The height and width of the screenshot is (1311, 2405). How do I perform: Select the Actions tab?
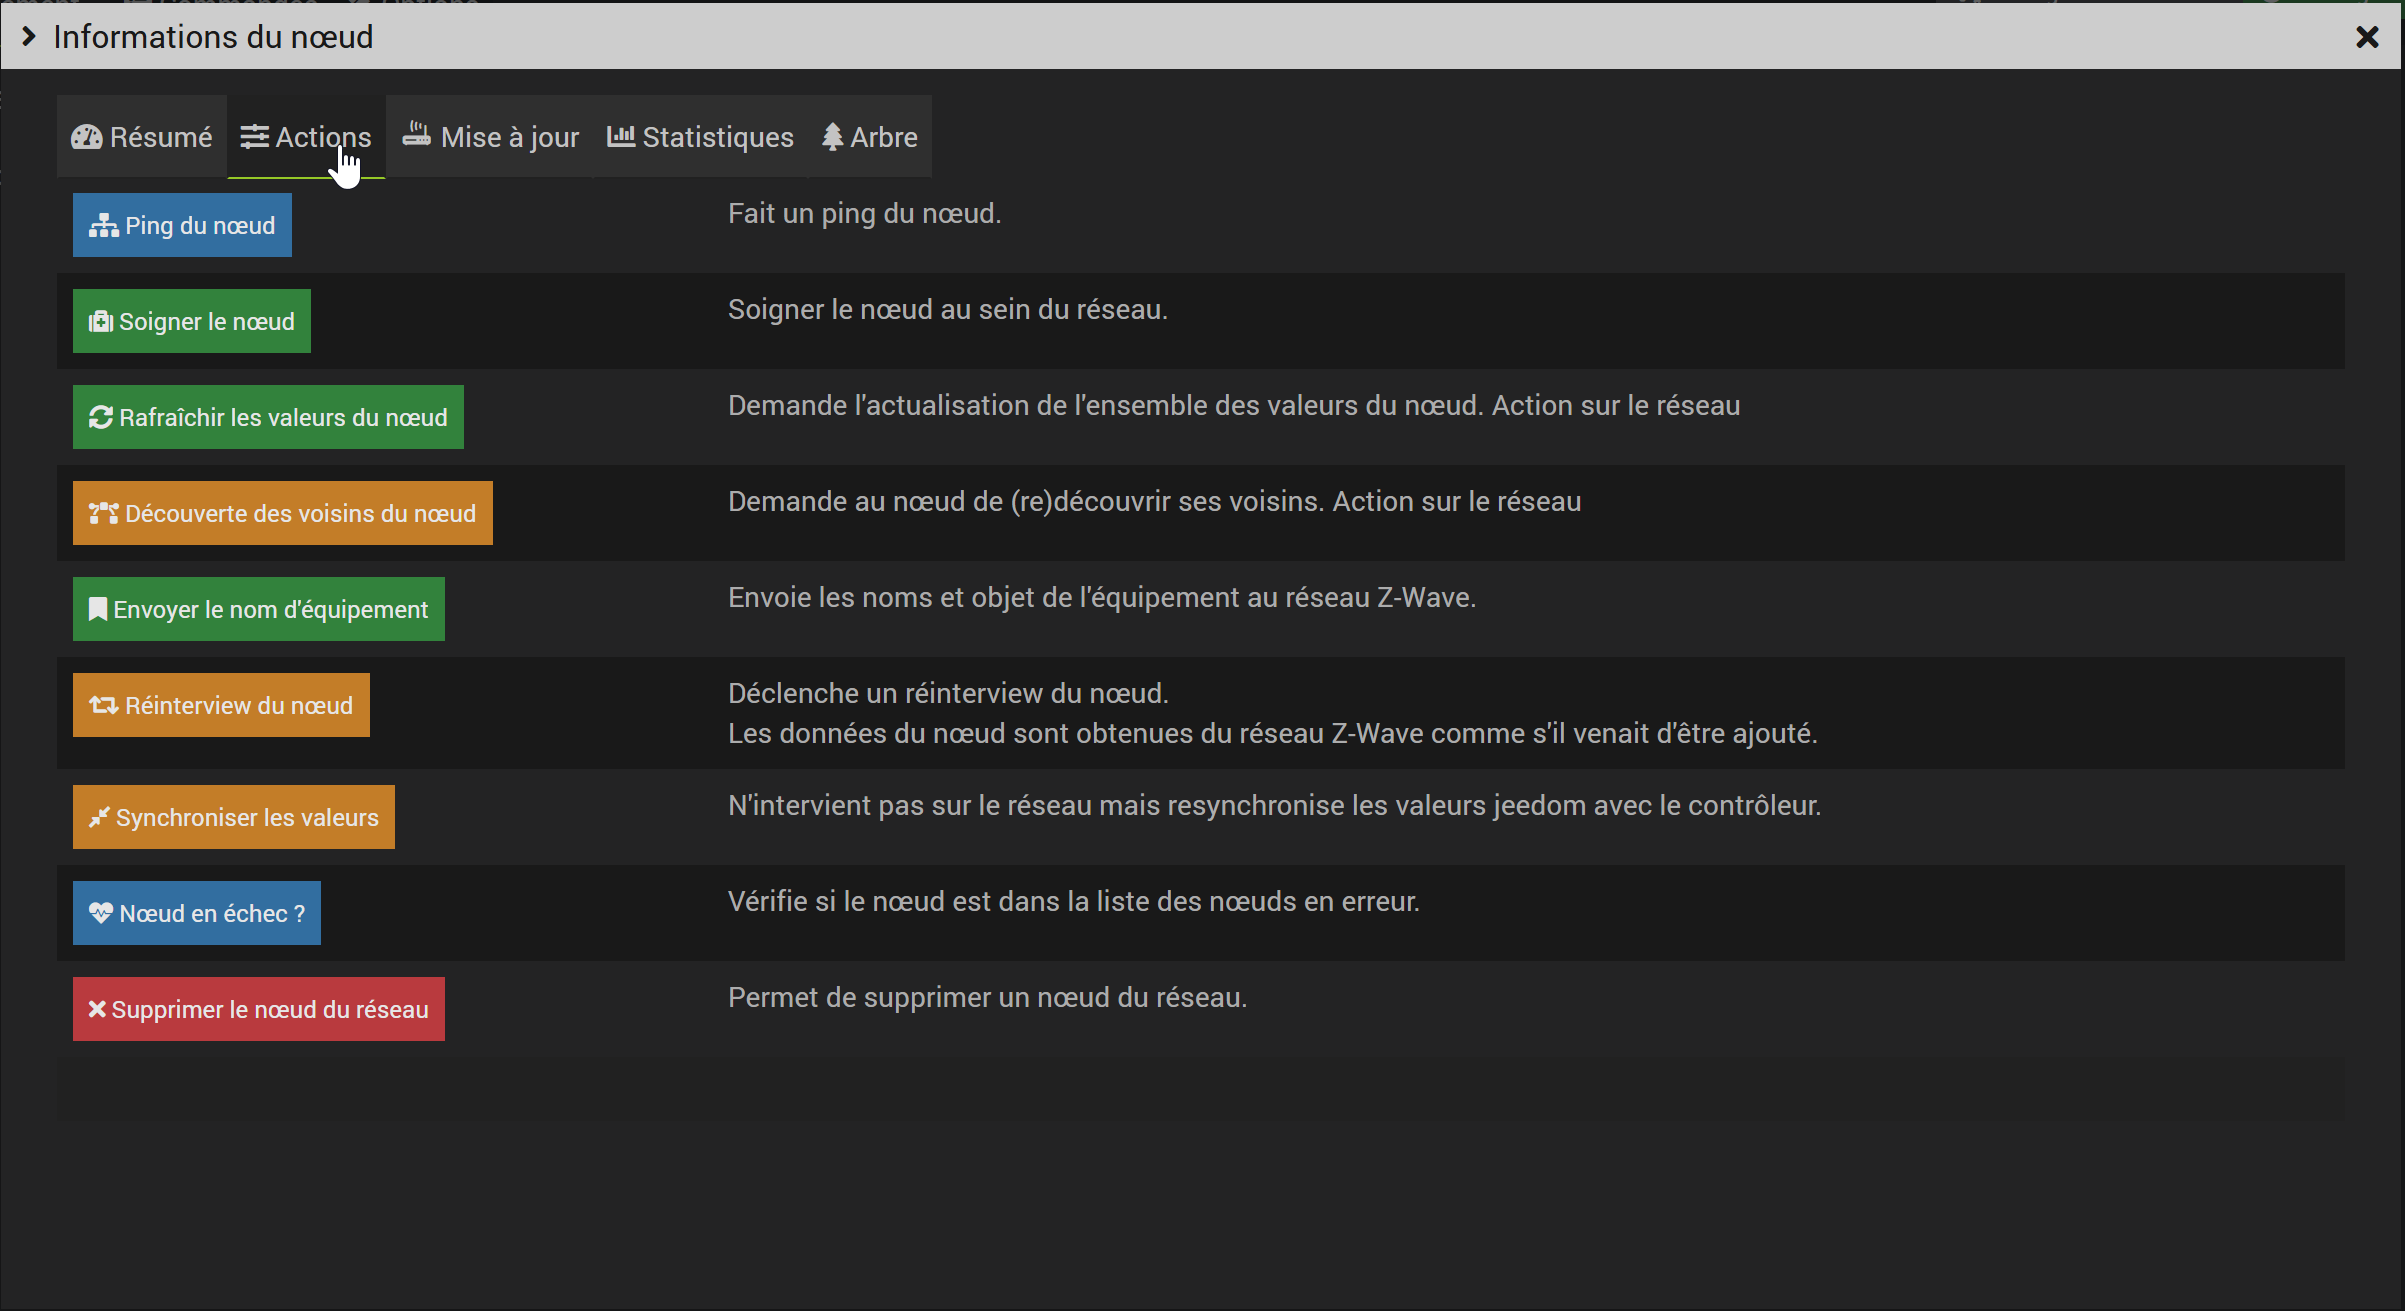coord(306,137)
